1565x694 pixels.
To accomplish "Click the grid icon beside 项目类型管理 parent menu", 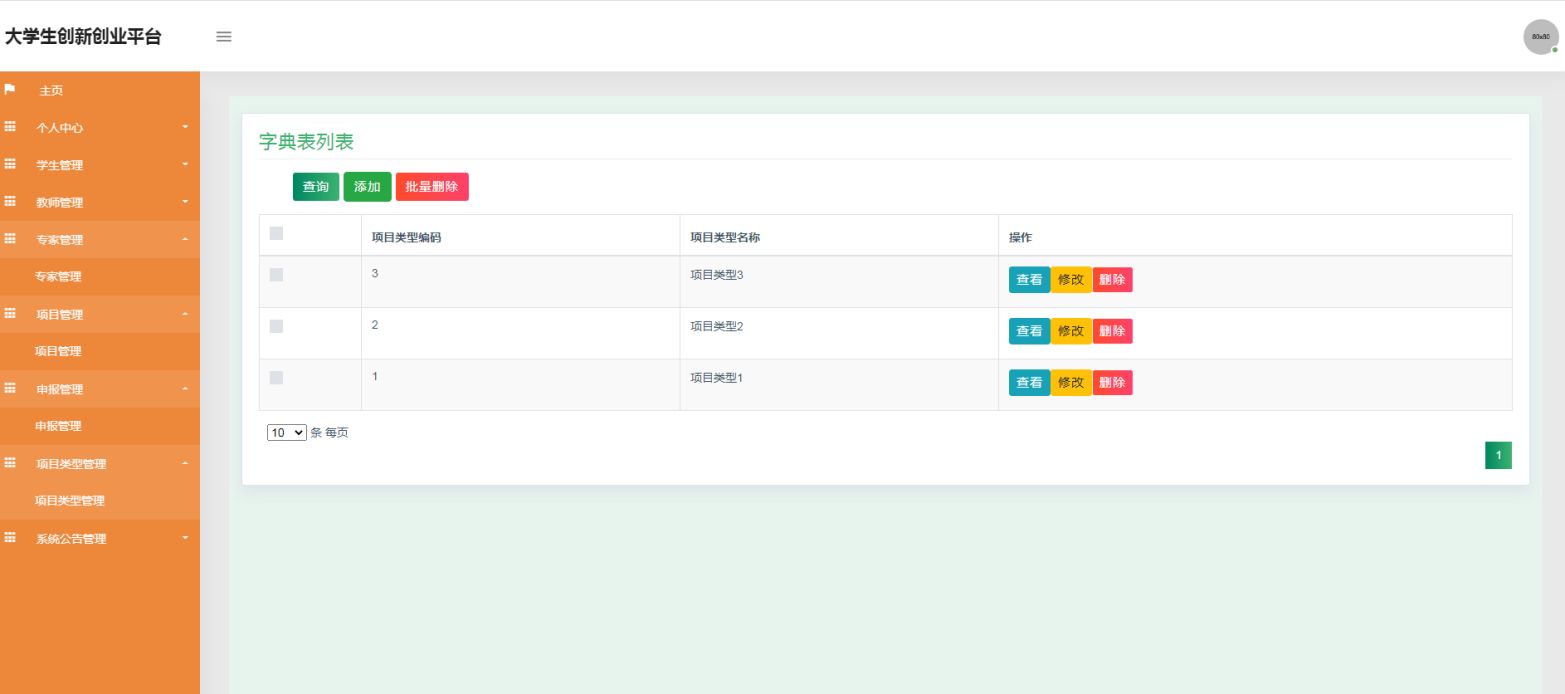I will (10, 463).
